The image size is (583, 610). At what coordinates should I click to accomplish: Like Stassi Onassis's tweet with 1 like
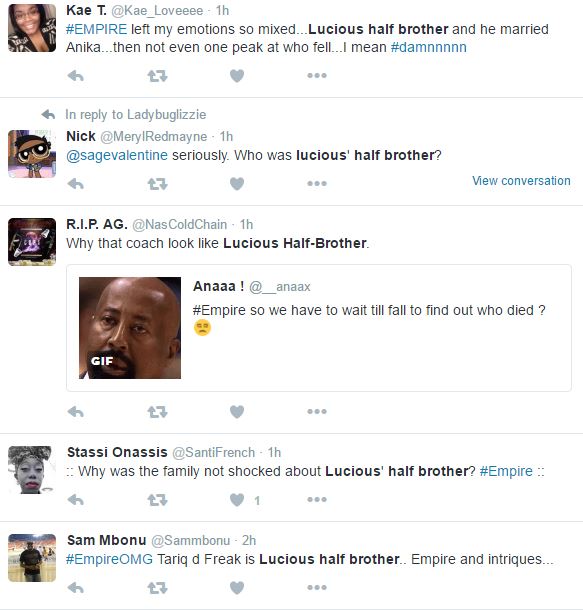pos(237,500)
